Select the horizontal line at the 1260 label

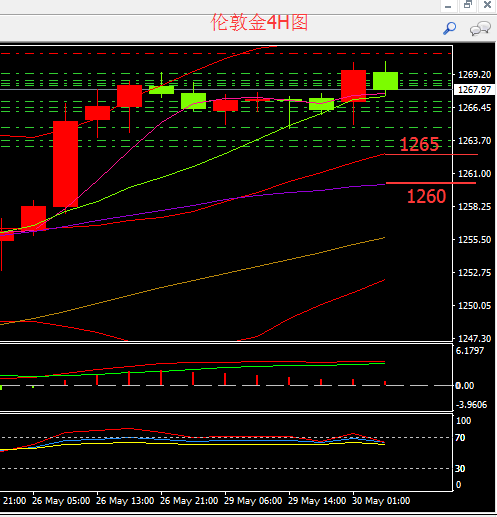431,183
